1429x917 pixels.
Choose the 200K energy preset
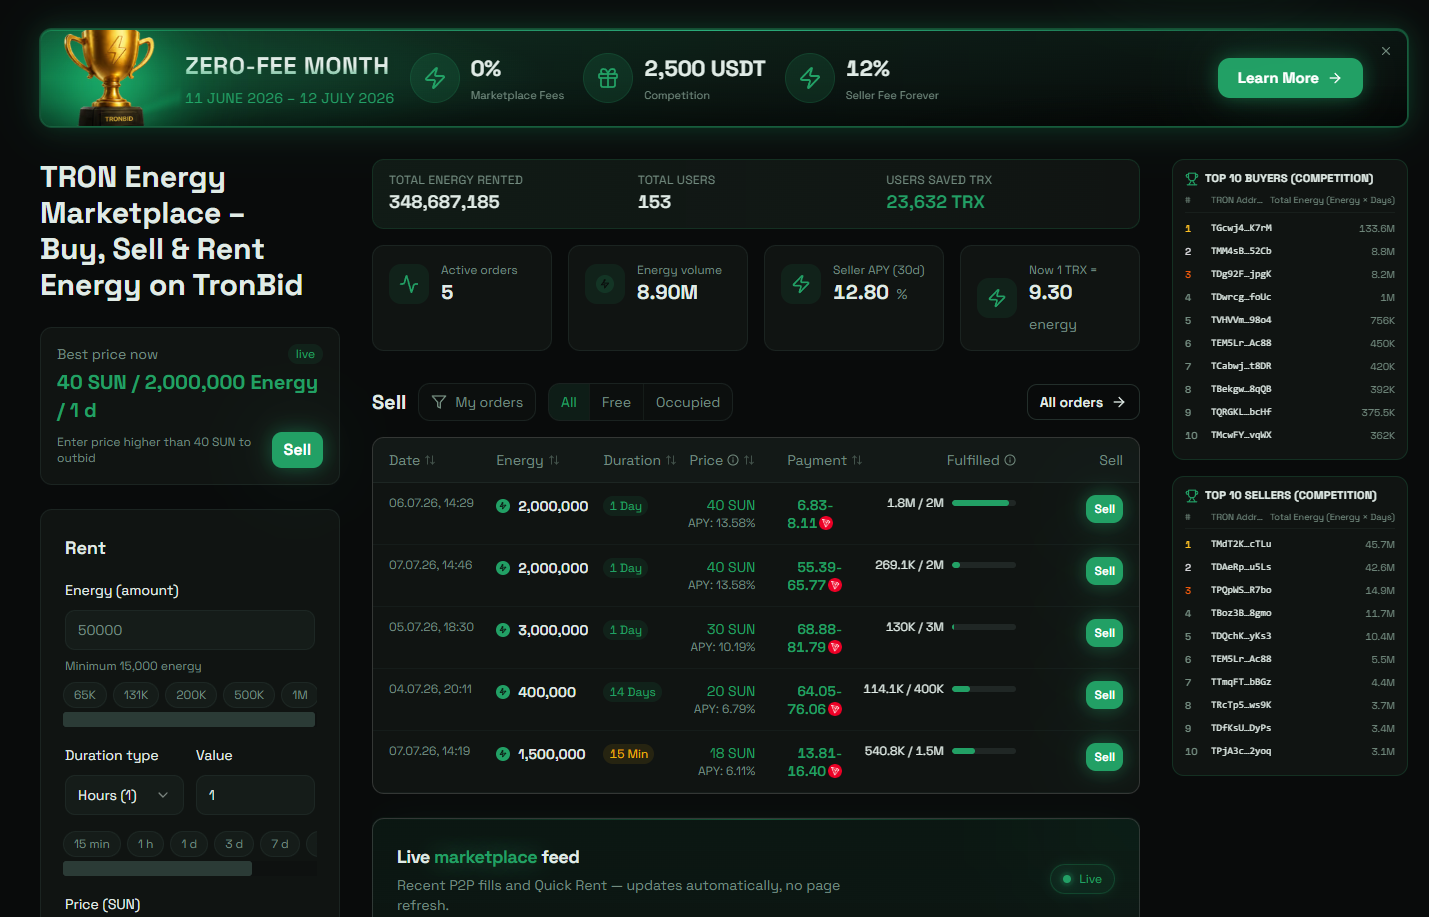coord(191,695)
